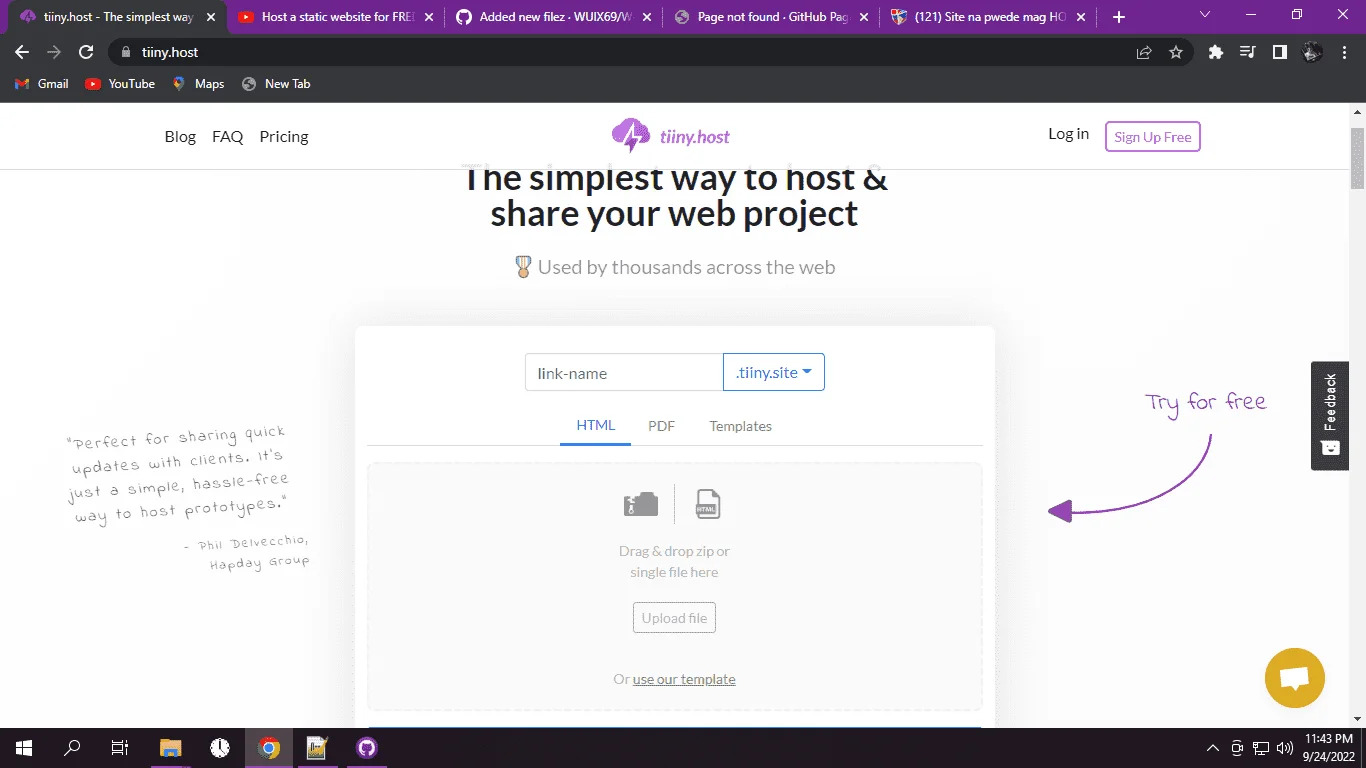Open File Explorer from the taskbar

171,748
